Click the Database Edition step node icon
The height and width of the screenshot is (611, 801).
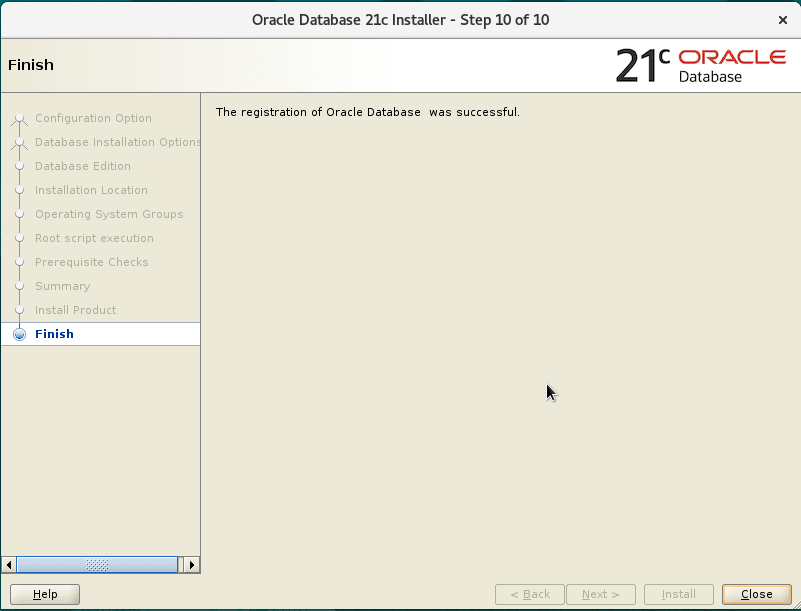tap(19, 166)
